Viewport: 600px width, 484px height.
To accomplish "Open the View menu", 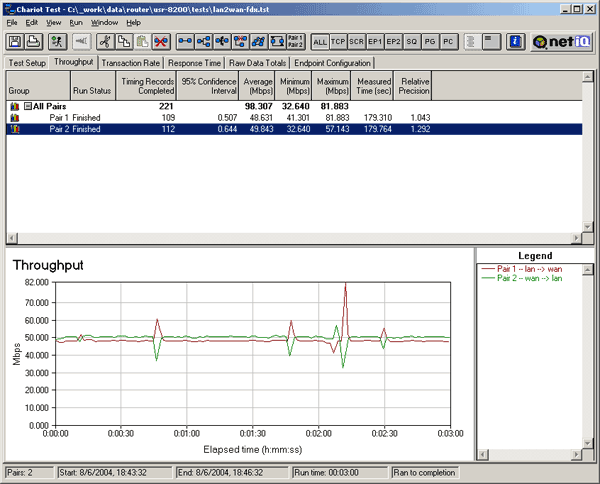I will point(54,23).
